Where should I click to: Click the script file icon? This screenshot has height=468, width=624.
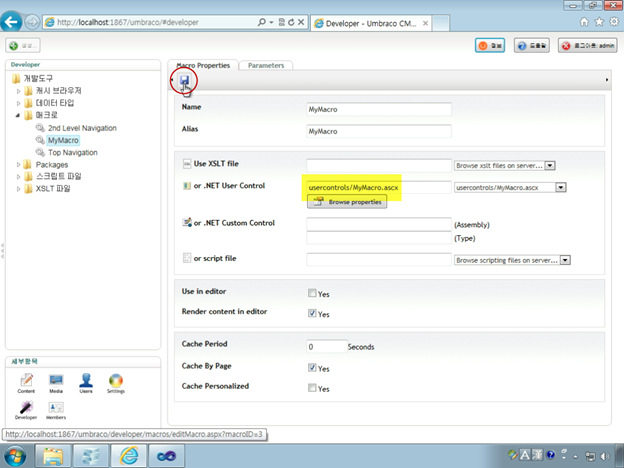point(187,258)
